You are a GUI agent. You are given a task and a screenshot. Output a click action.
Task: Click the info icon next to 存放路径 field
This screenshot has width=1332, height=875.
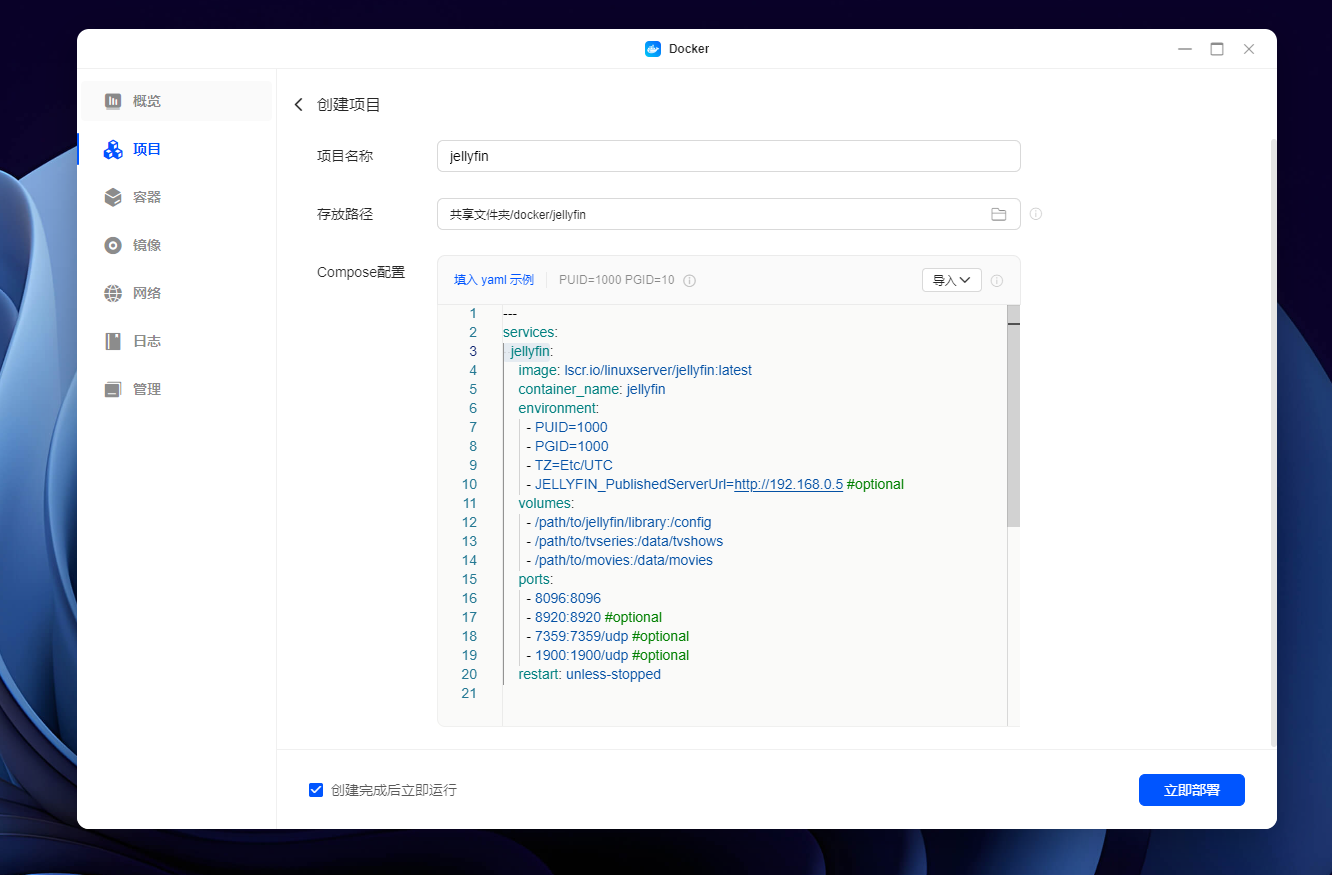coord(1036,214)
